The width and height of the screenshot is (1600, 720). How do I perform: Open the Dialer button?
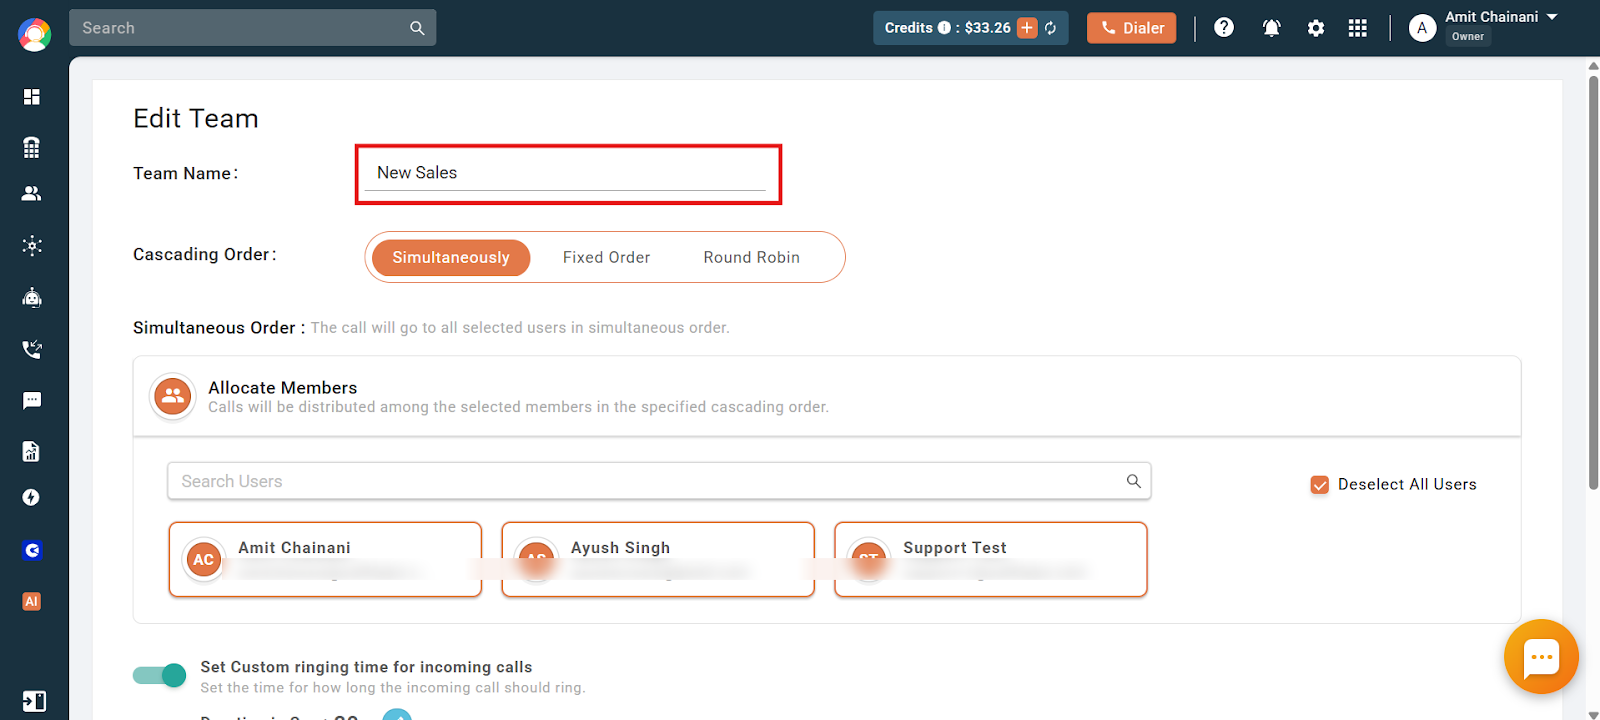pyautogui.click(x=1132, y=28)
